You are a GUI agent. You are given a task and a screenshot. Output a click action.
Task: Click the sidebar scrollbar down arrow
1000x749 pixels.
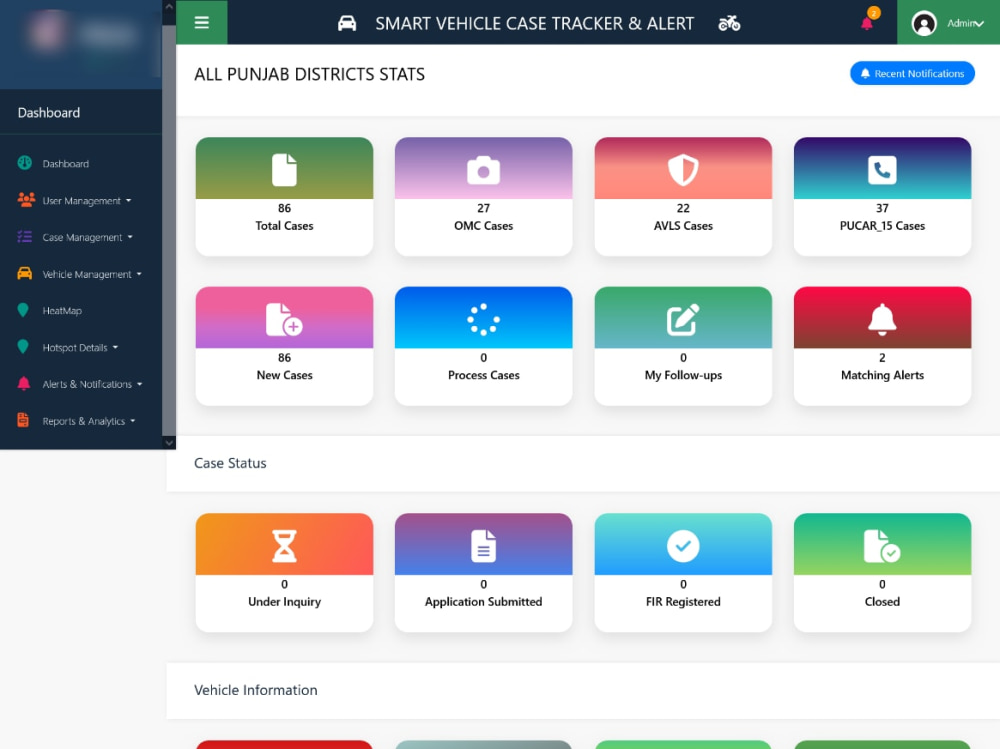[x=169, y=443]
